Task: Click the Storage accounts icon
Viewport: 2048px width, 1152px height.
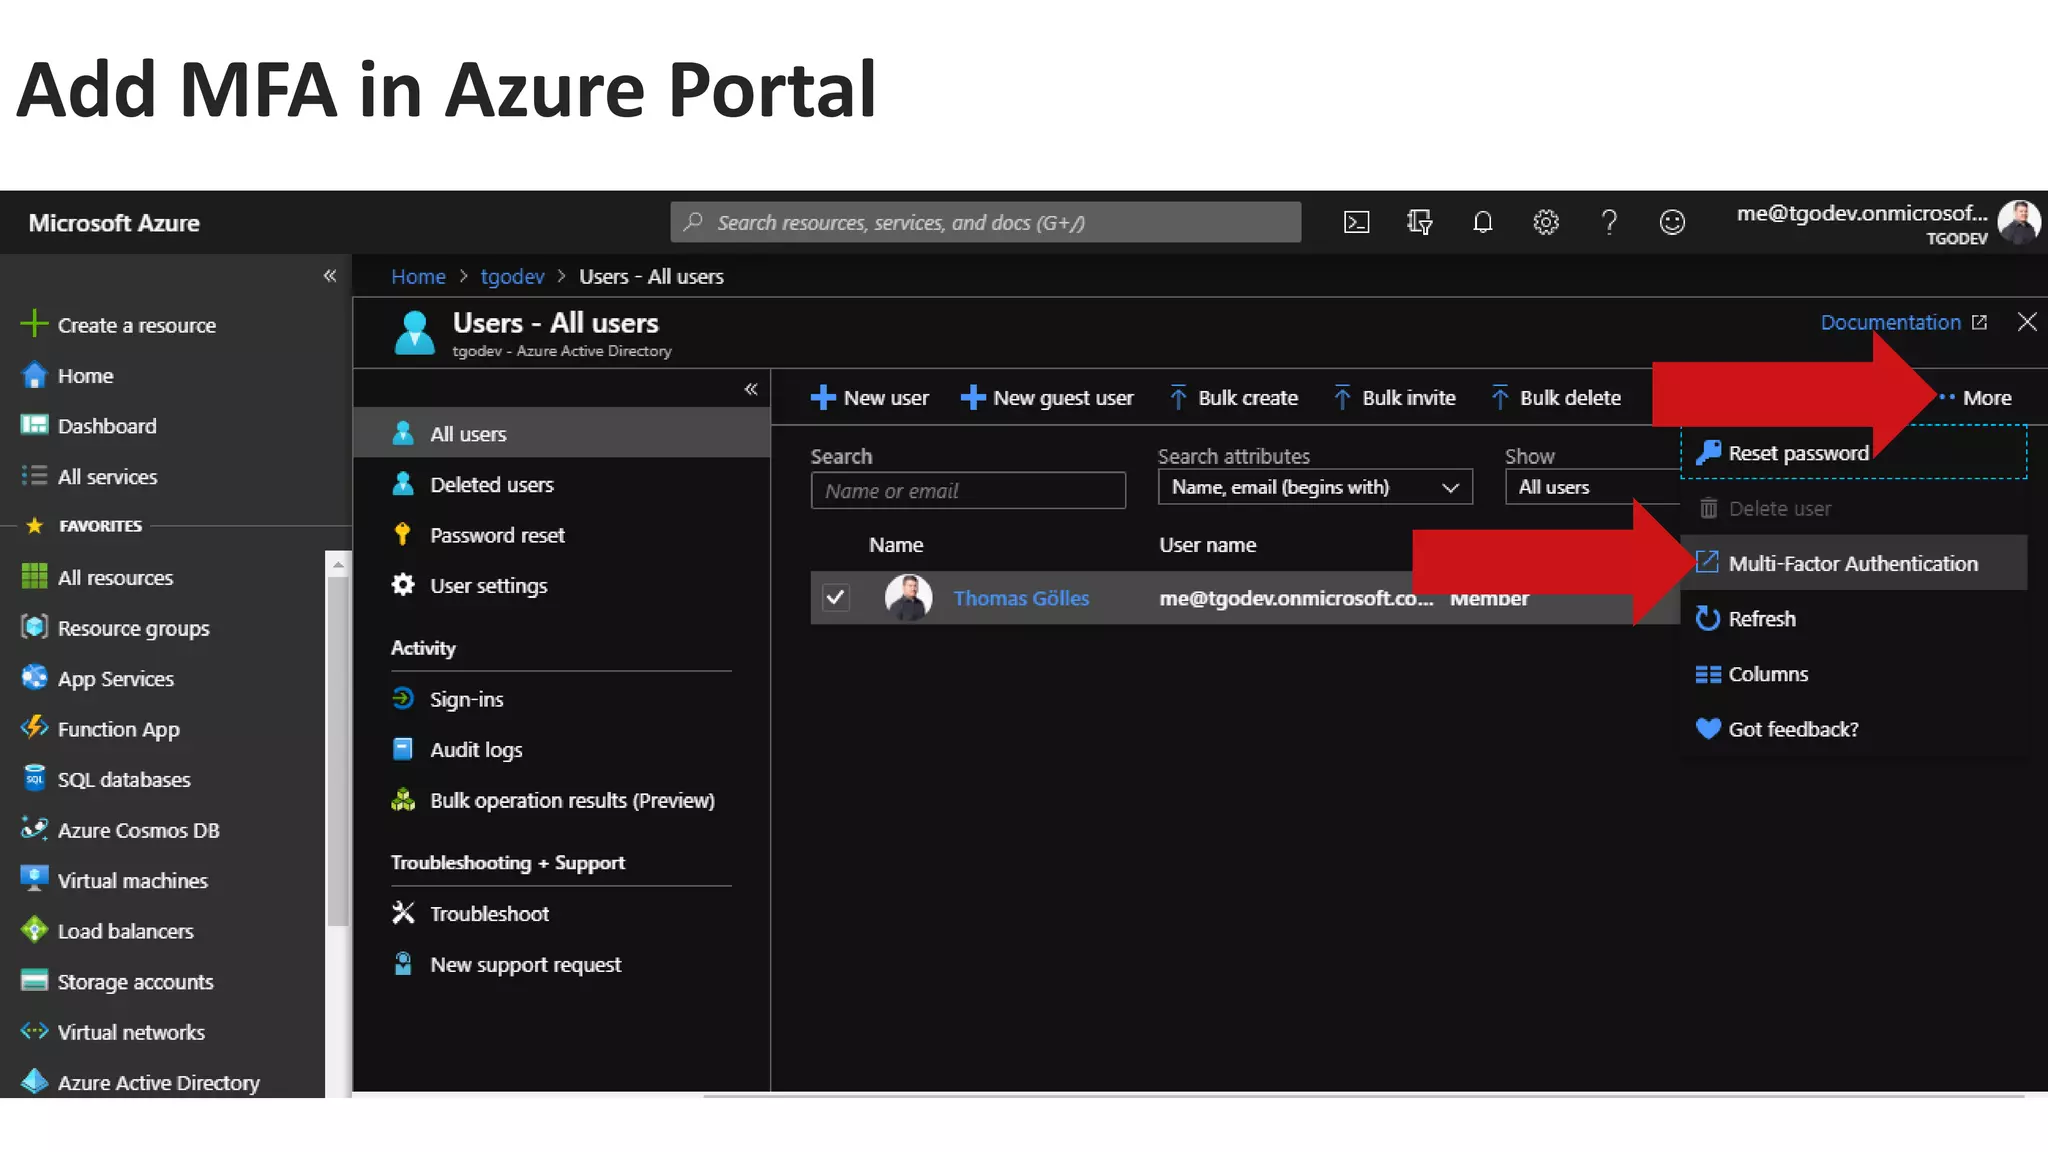Action: (x=34, y=980)
